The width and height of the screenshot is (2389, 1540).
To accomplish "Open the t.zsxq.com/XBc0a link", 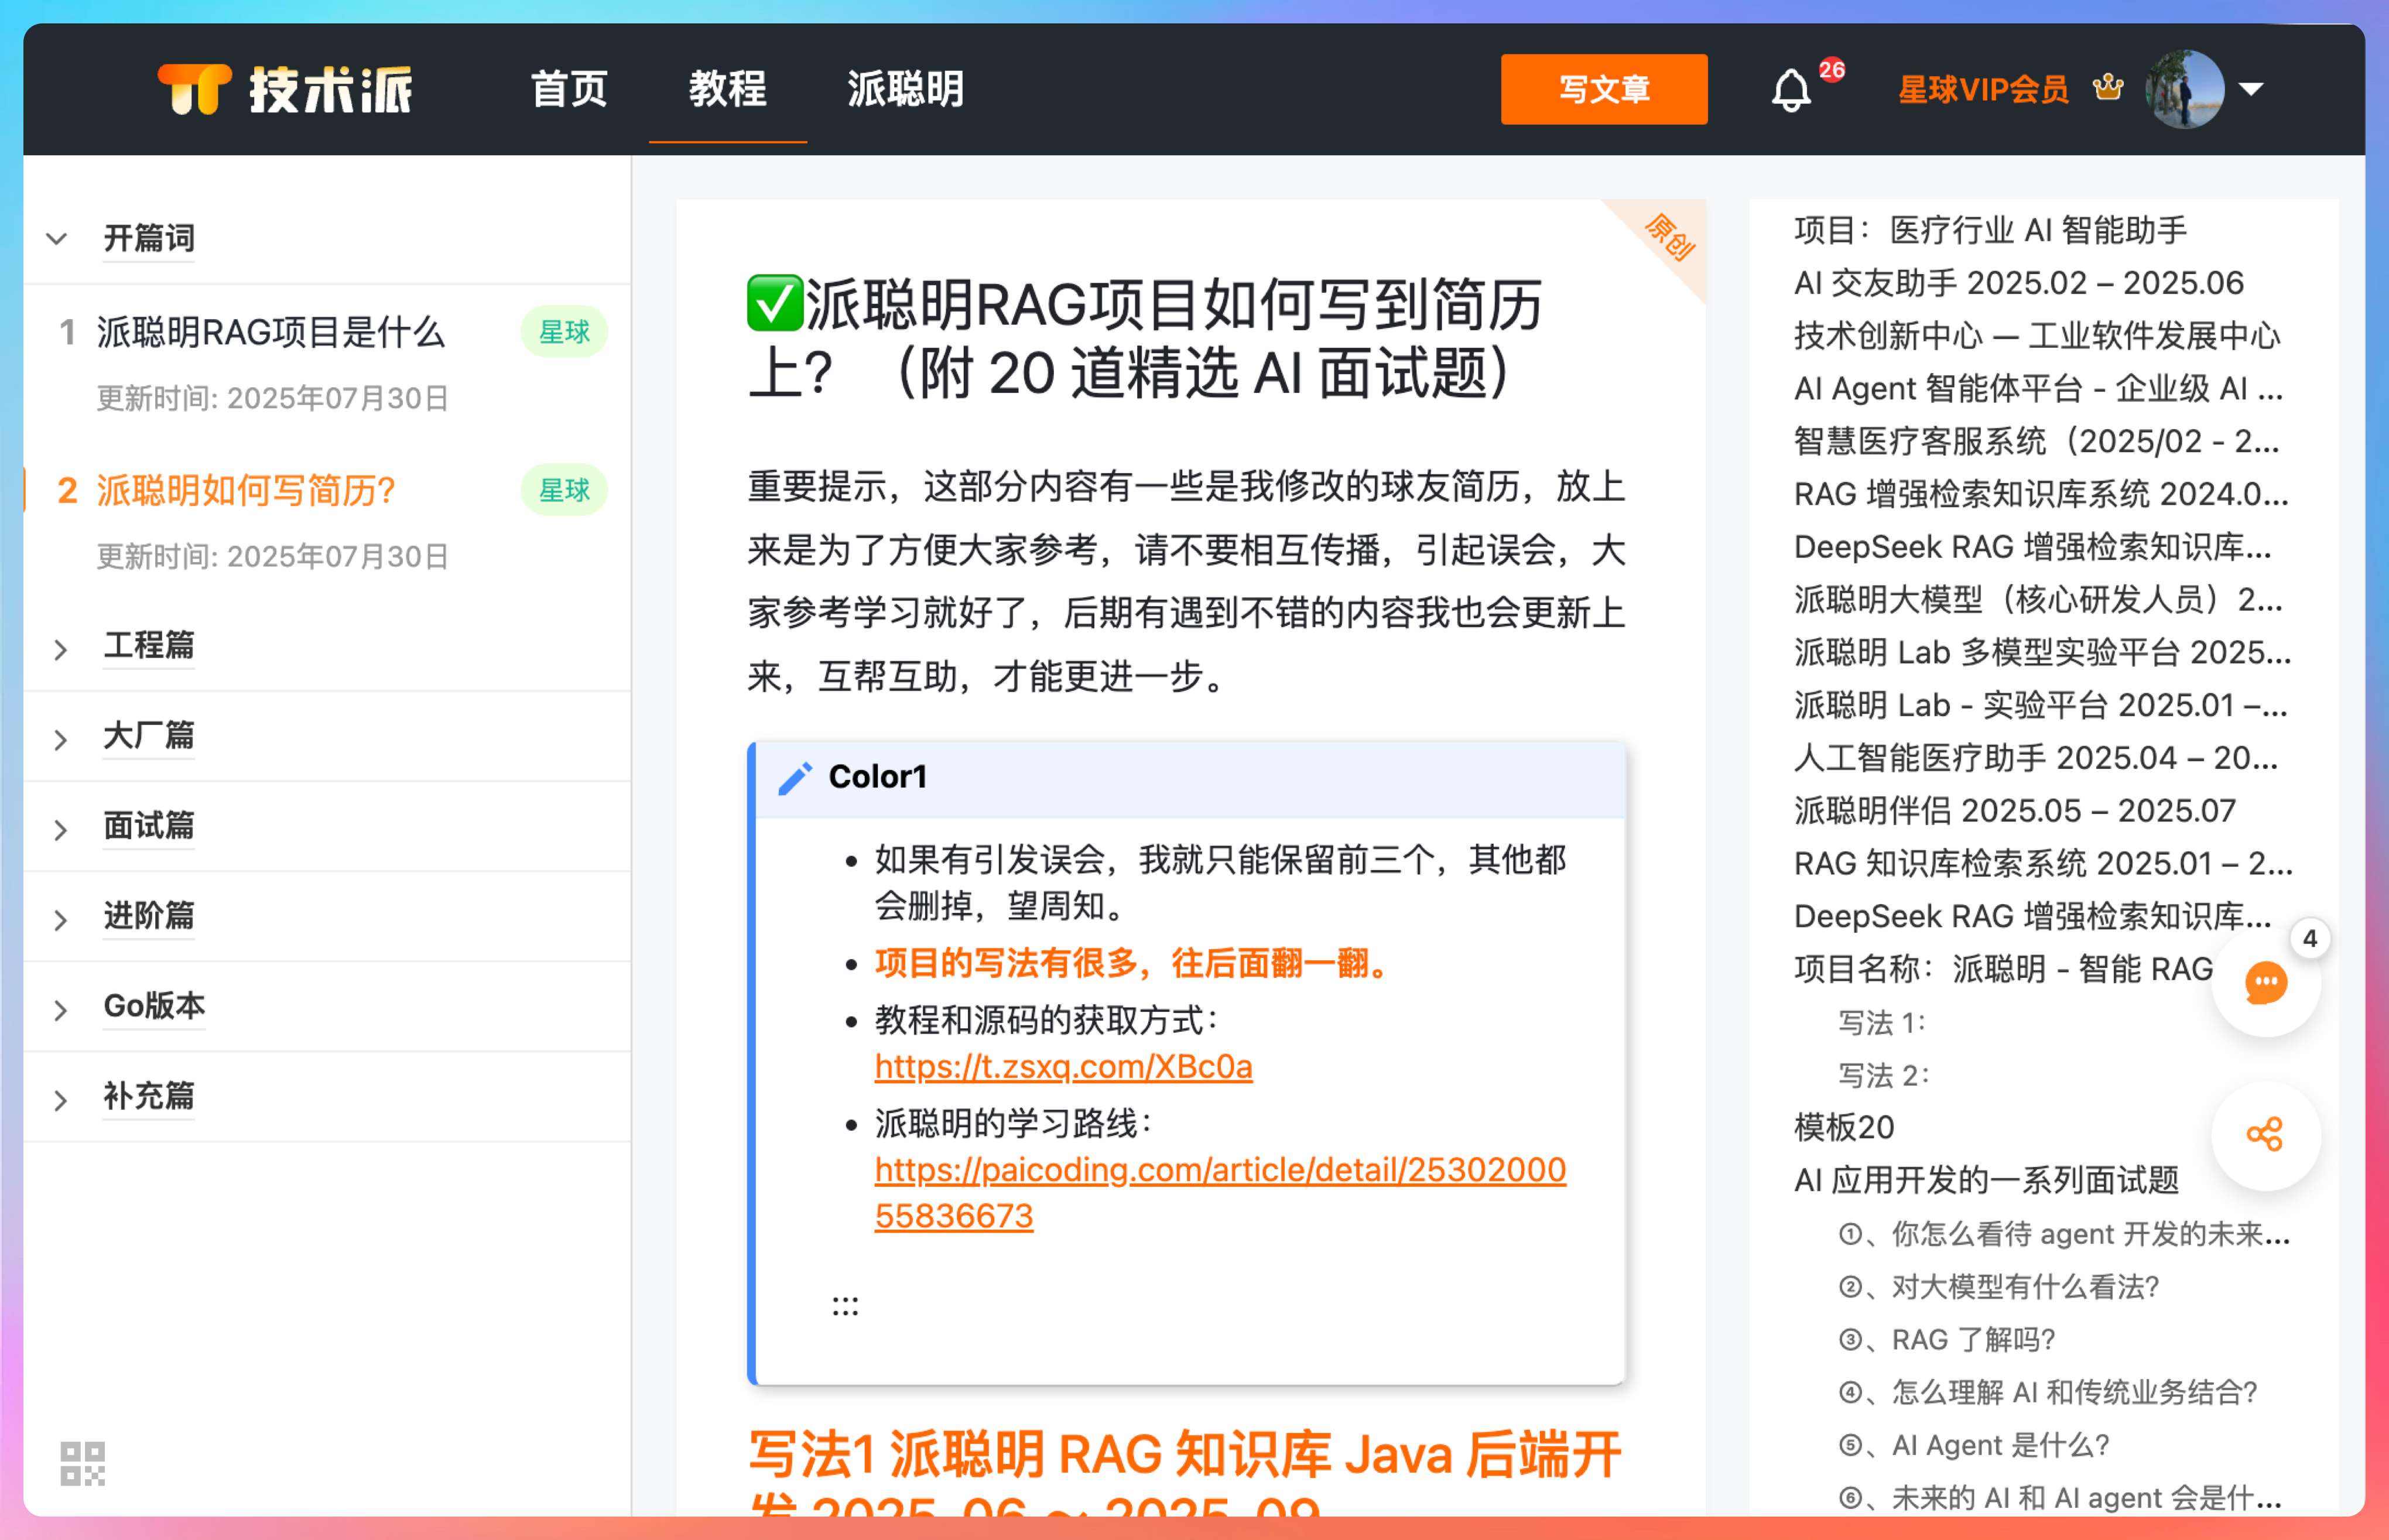I will [x=1063, y=1066].
